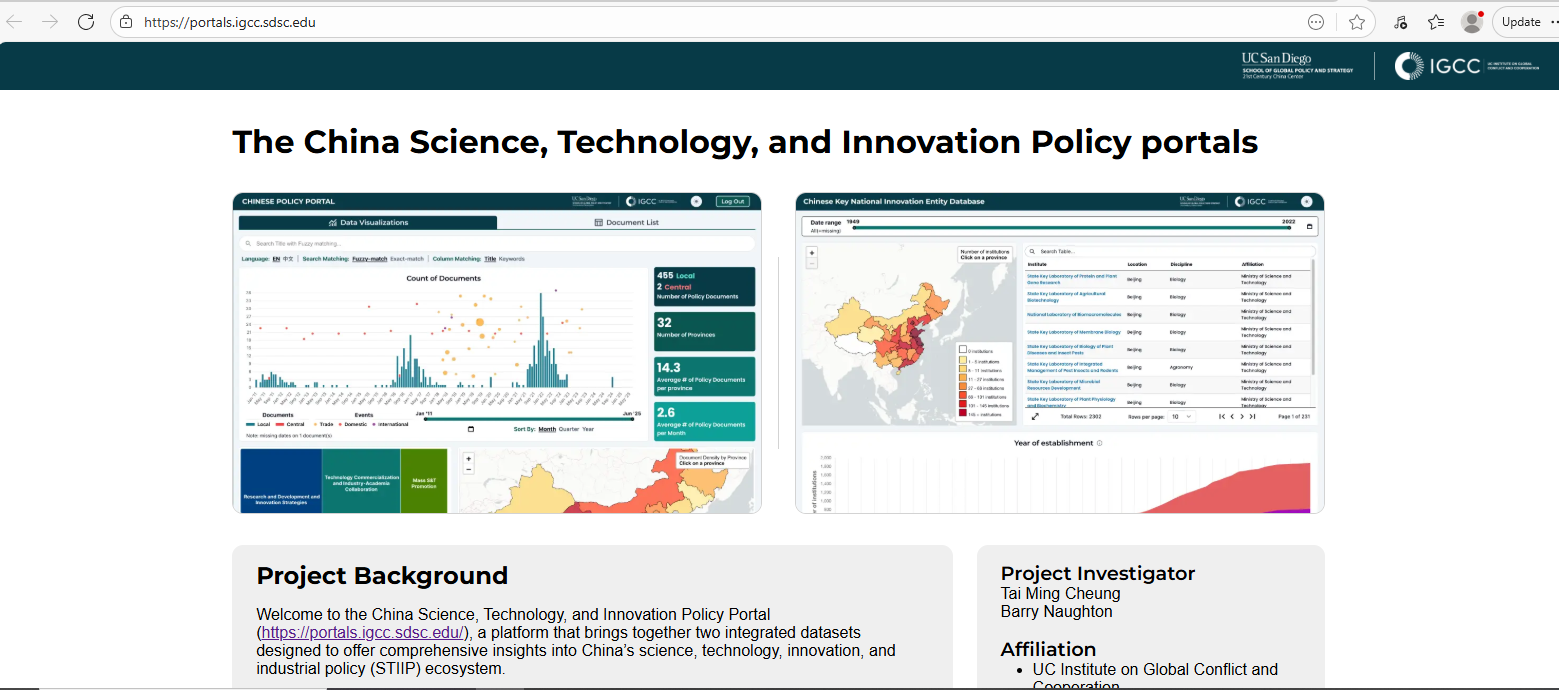Reload the page with the refresh icon
The image size is (1559, 690).
pyautogui.click(x=86, y=22)
